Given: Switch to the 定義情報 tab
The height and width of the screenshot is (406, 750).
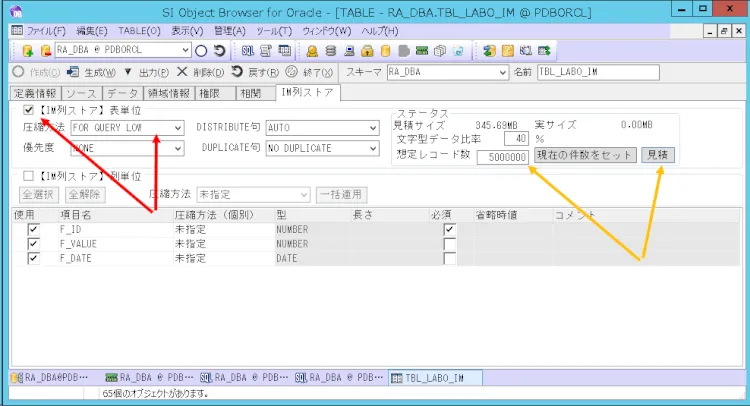Looking at the screenshot, I should [x=35, y=93].
